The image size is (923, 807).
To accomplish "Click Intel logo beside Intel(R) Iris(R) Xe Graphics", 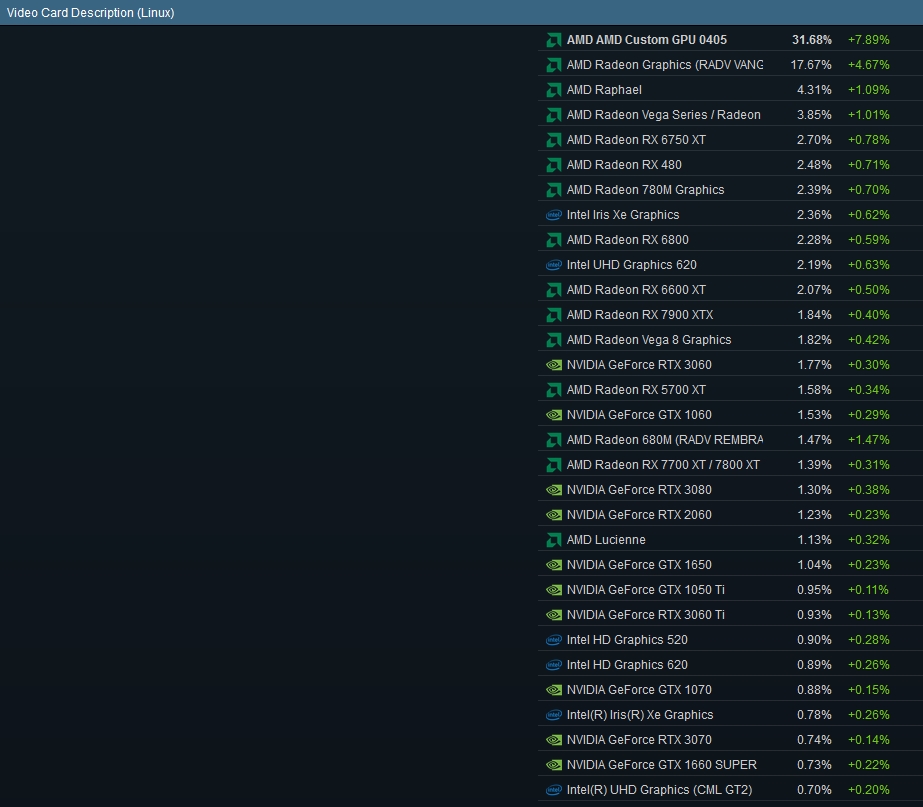I will tap(553, 715).
